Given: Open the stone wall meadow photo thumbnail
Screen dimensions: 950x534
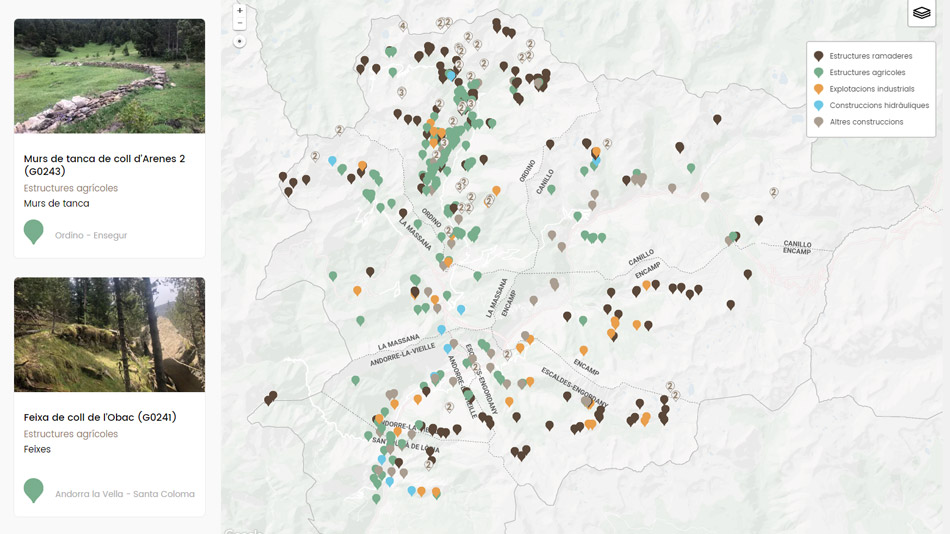Looking at the screenshot, I should coord(109,76).
